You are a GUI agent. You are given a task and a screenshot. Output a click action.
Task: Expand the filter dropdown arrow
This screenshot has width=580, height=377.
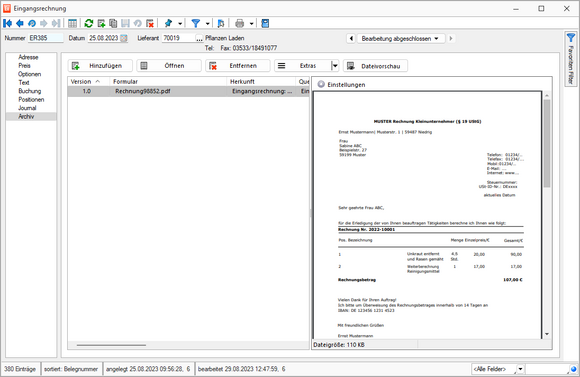pos(208,24)
